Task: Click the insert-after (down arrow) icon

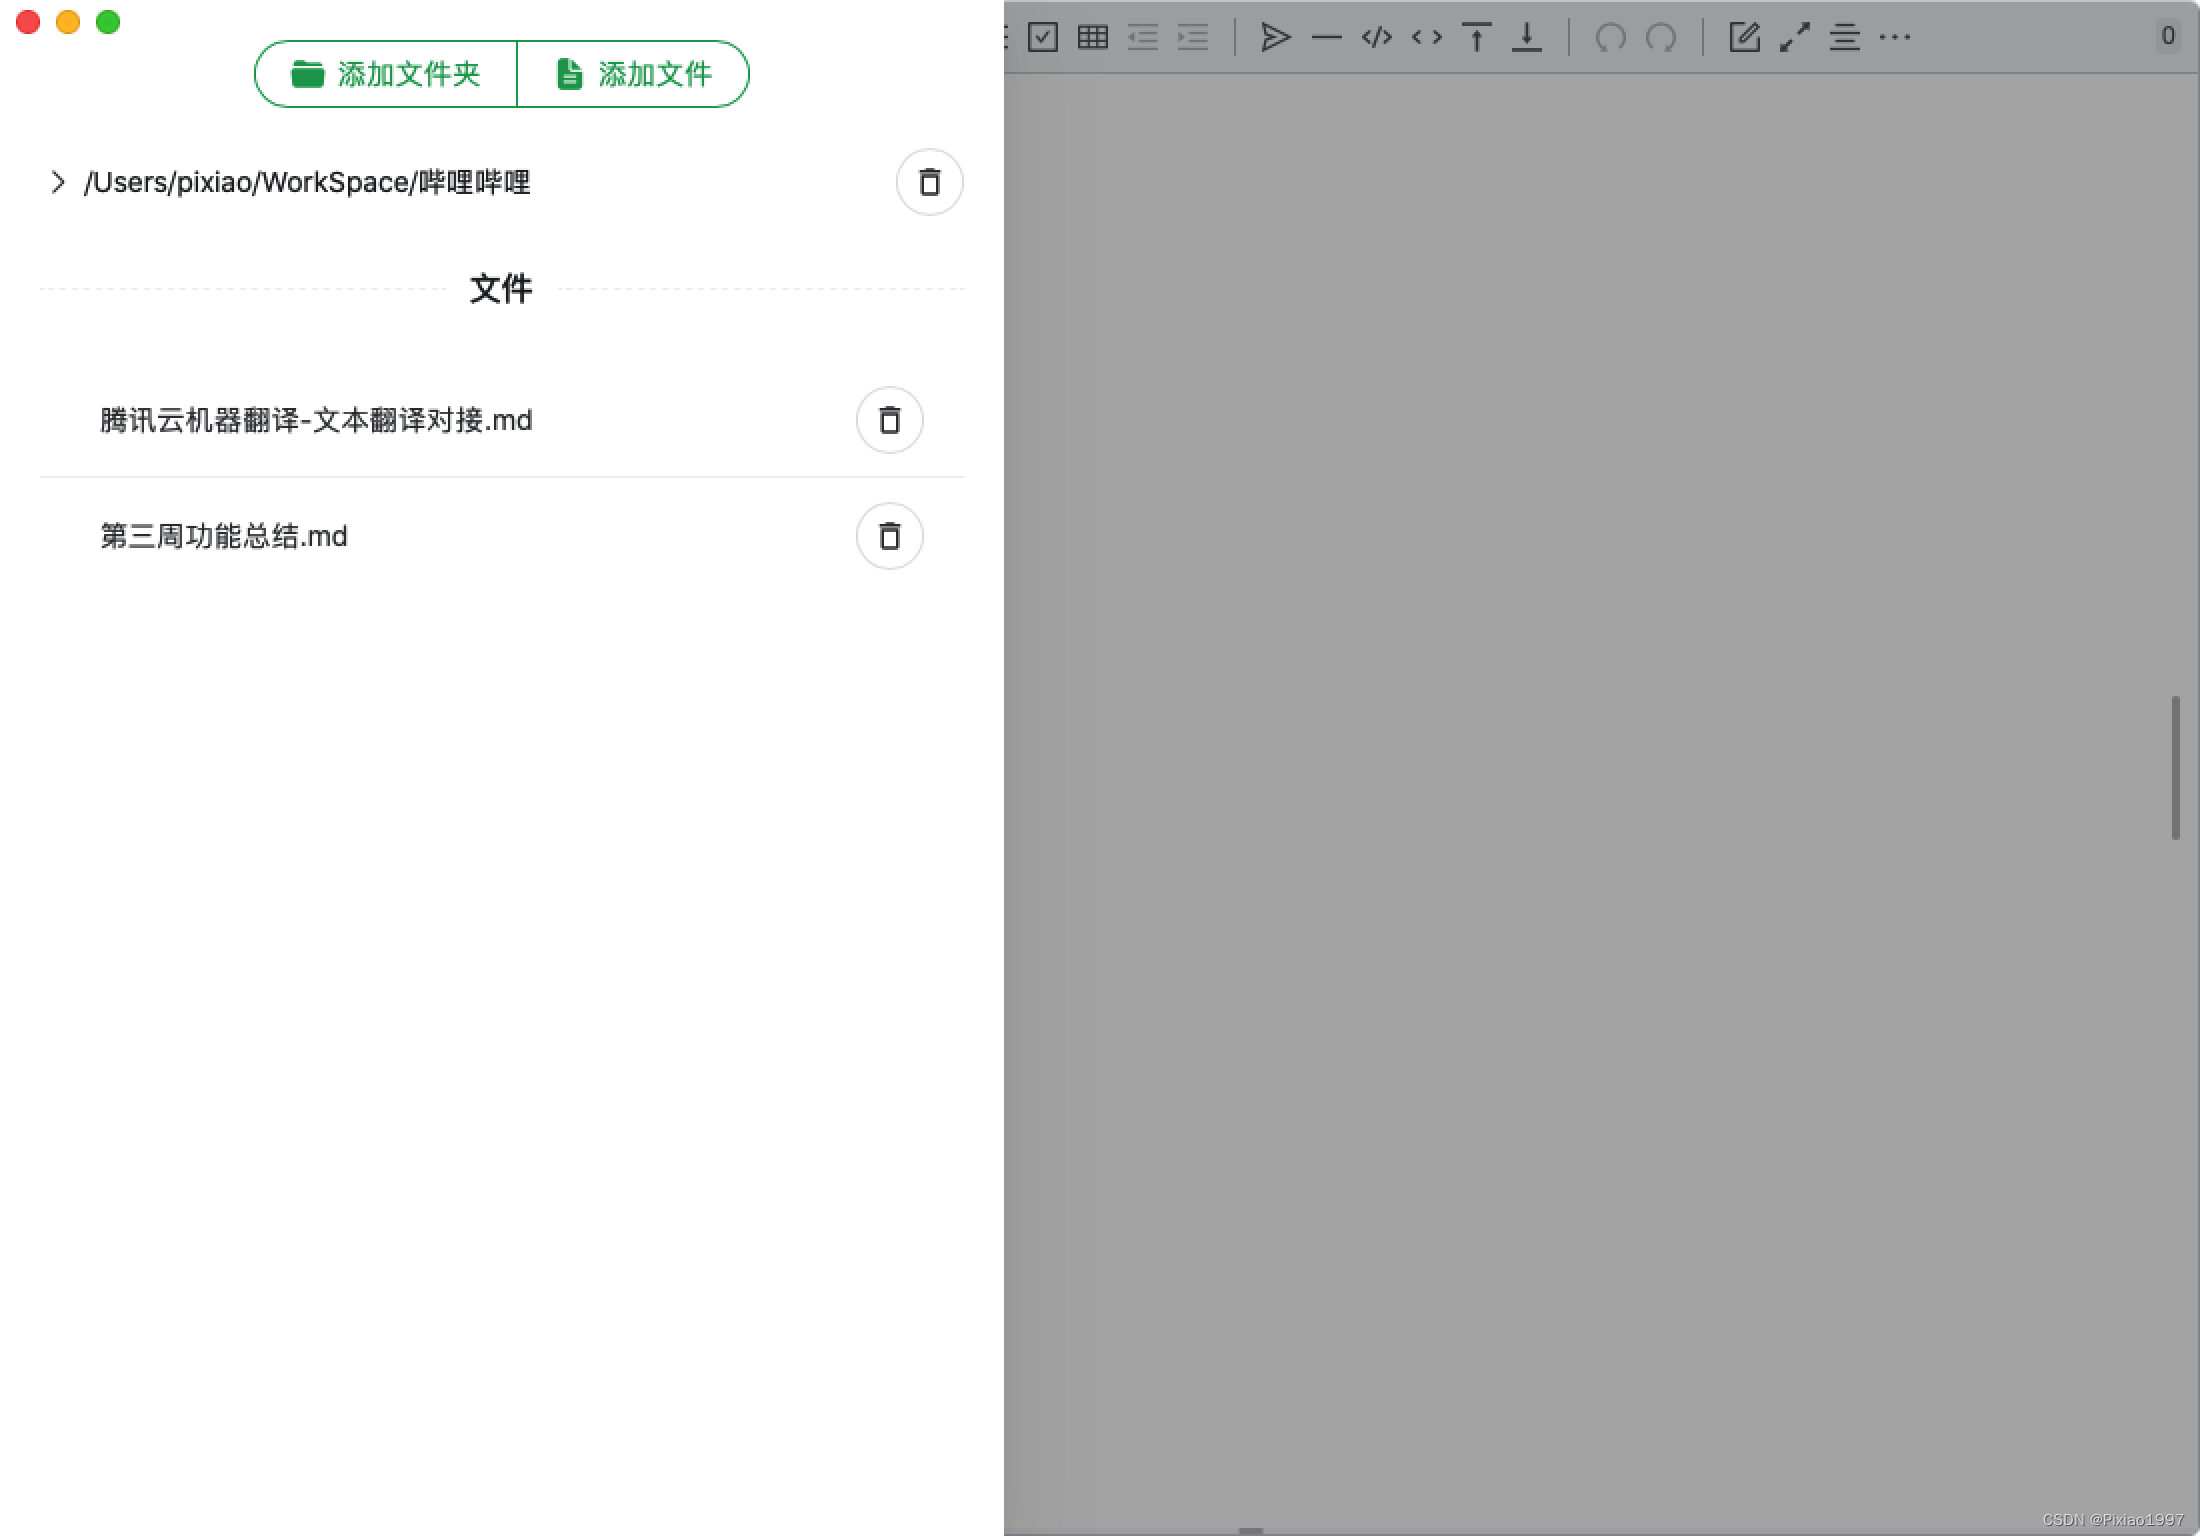Action: tap(1526, 38)
